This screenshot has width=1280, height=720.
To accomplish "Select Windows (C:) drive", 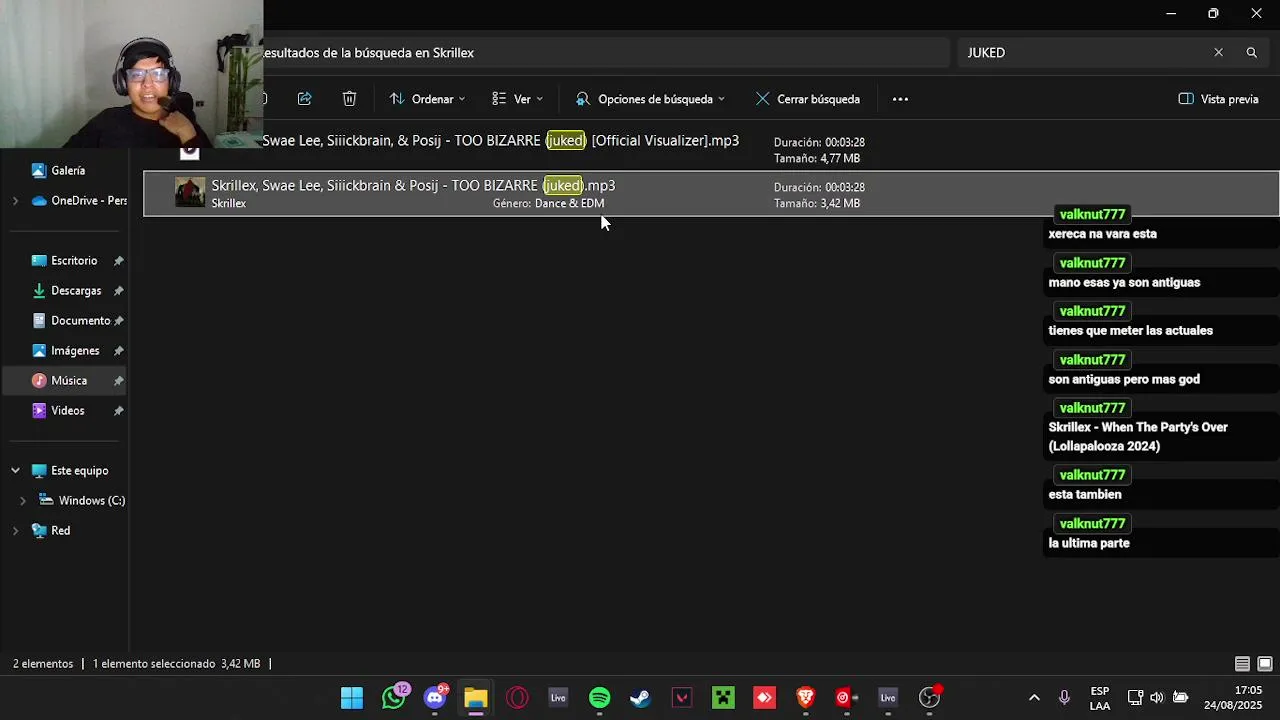I will click(x=82, y=501).
